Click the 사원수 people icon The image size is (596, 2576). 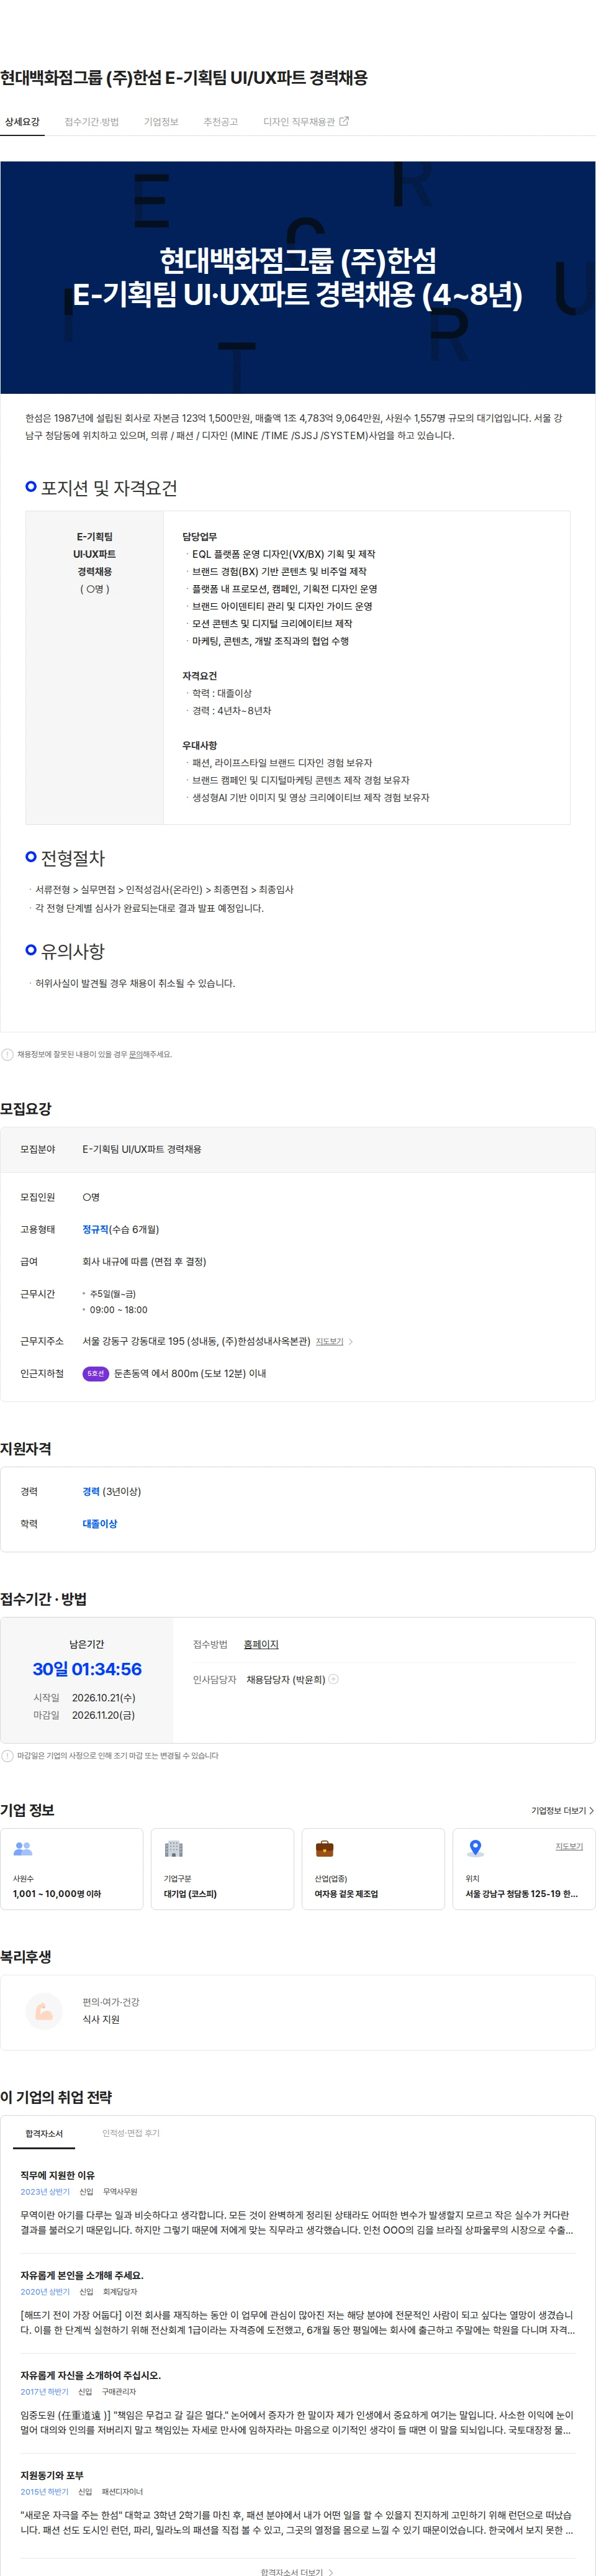coord(23,1849)
